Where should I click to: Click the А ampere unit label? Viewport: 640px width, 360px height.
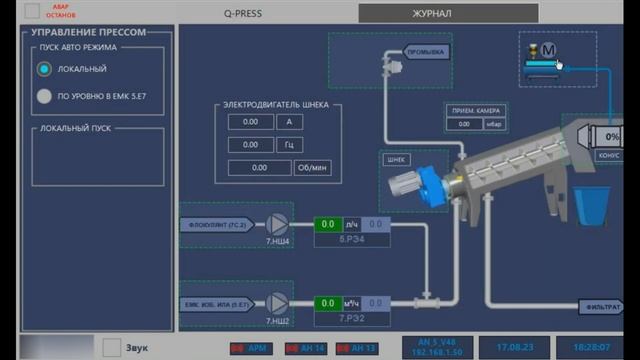click(x=289, y=122)
